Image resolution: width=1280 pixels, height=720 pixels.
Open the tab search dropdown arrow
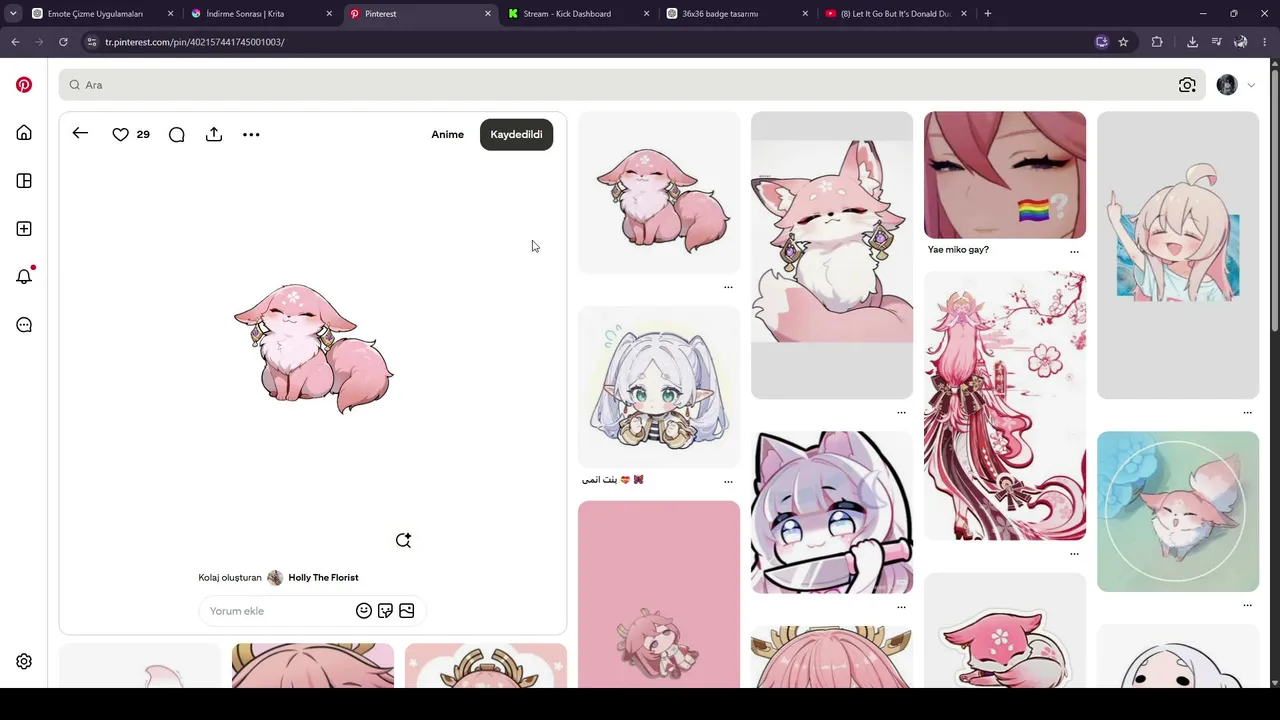[13, 14]
